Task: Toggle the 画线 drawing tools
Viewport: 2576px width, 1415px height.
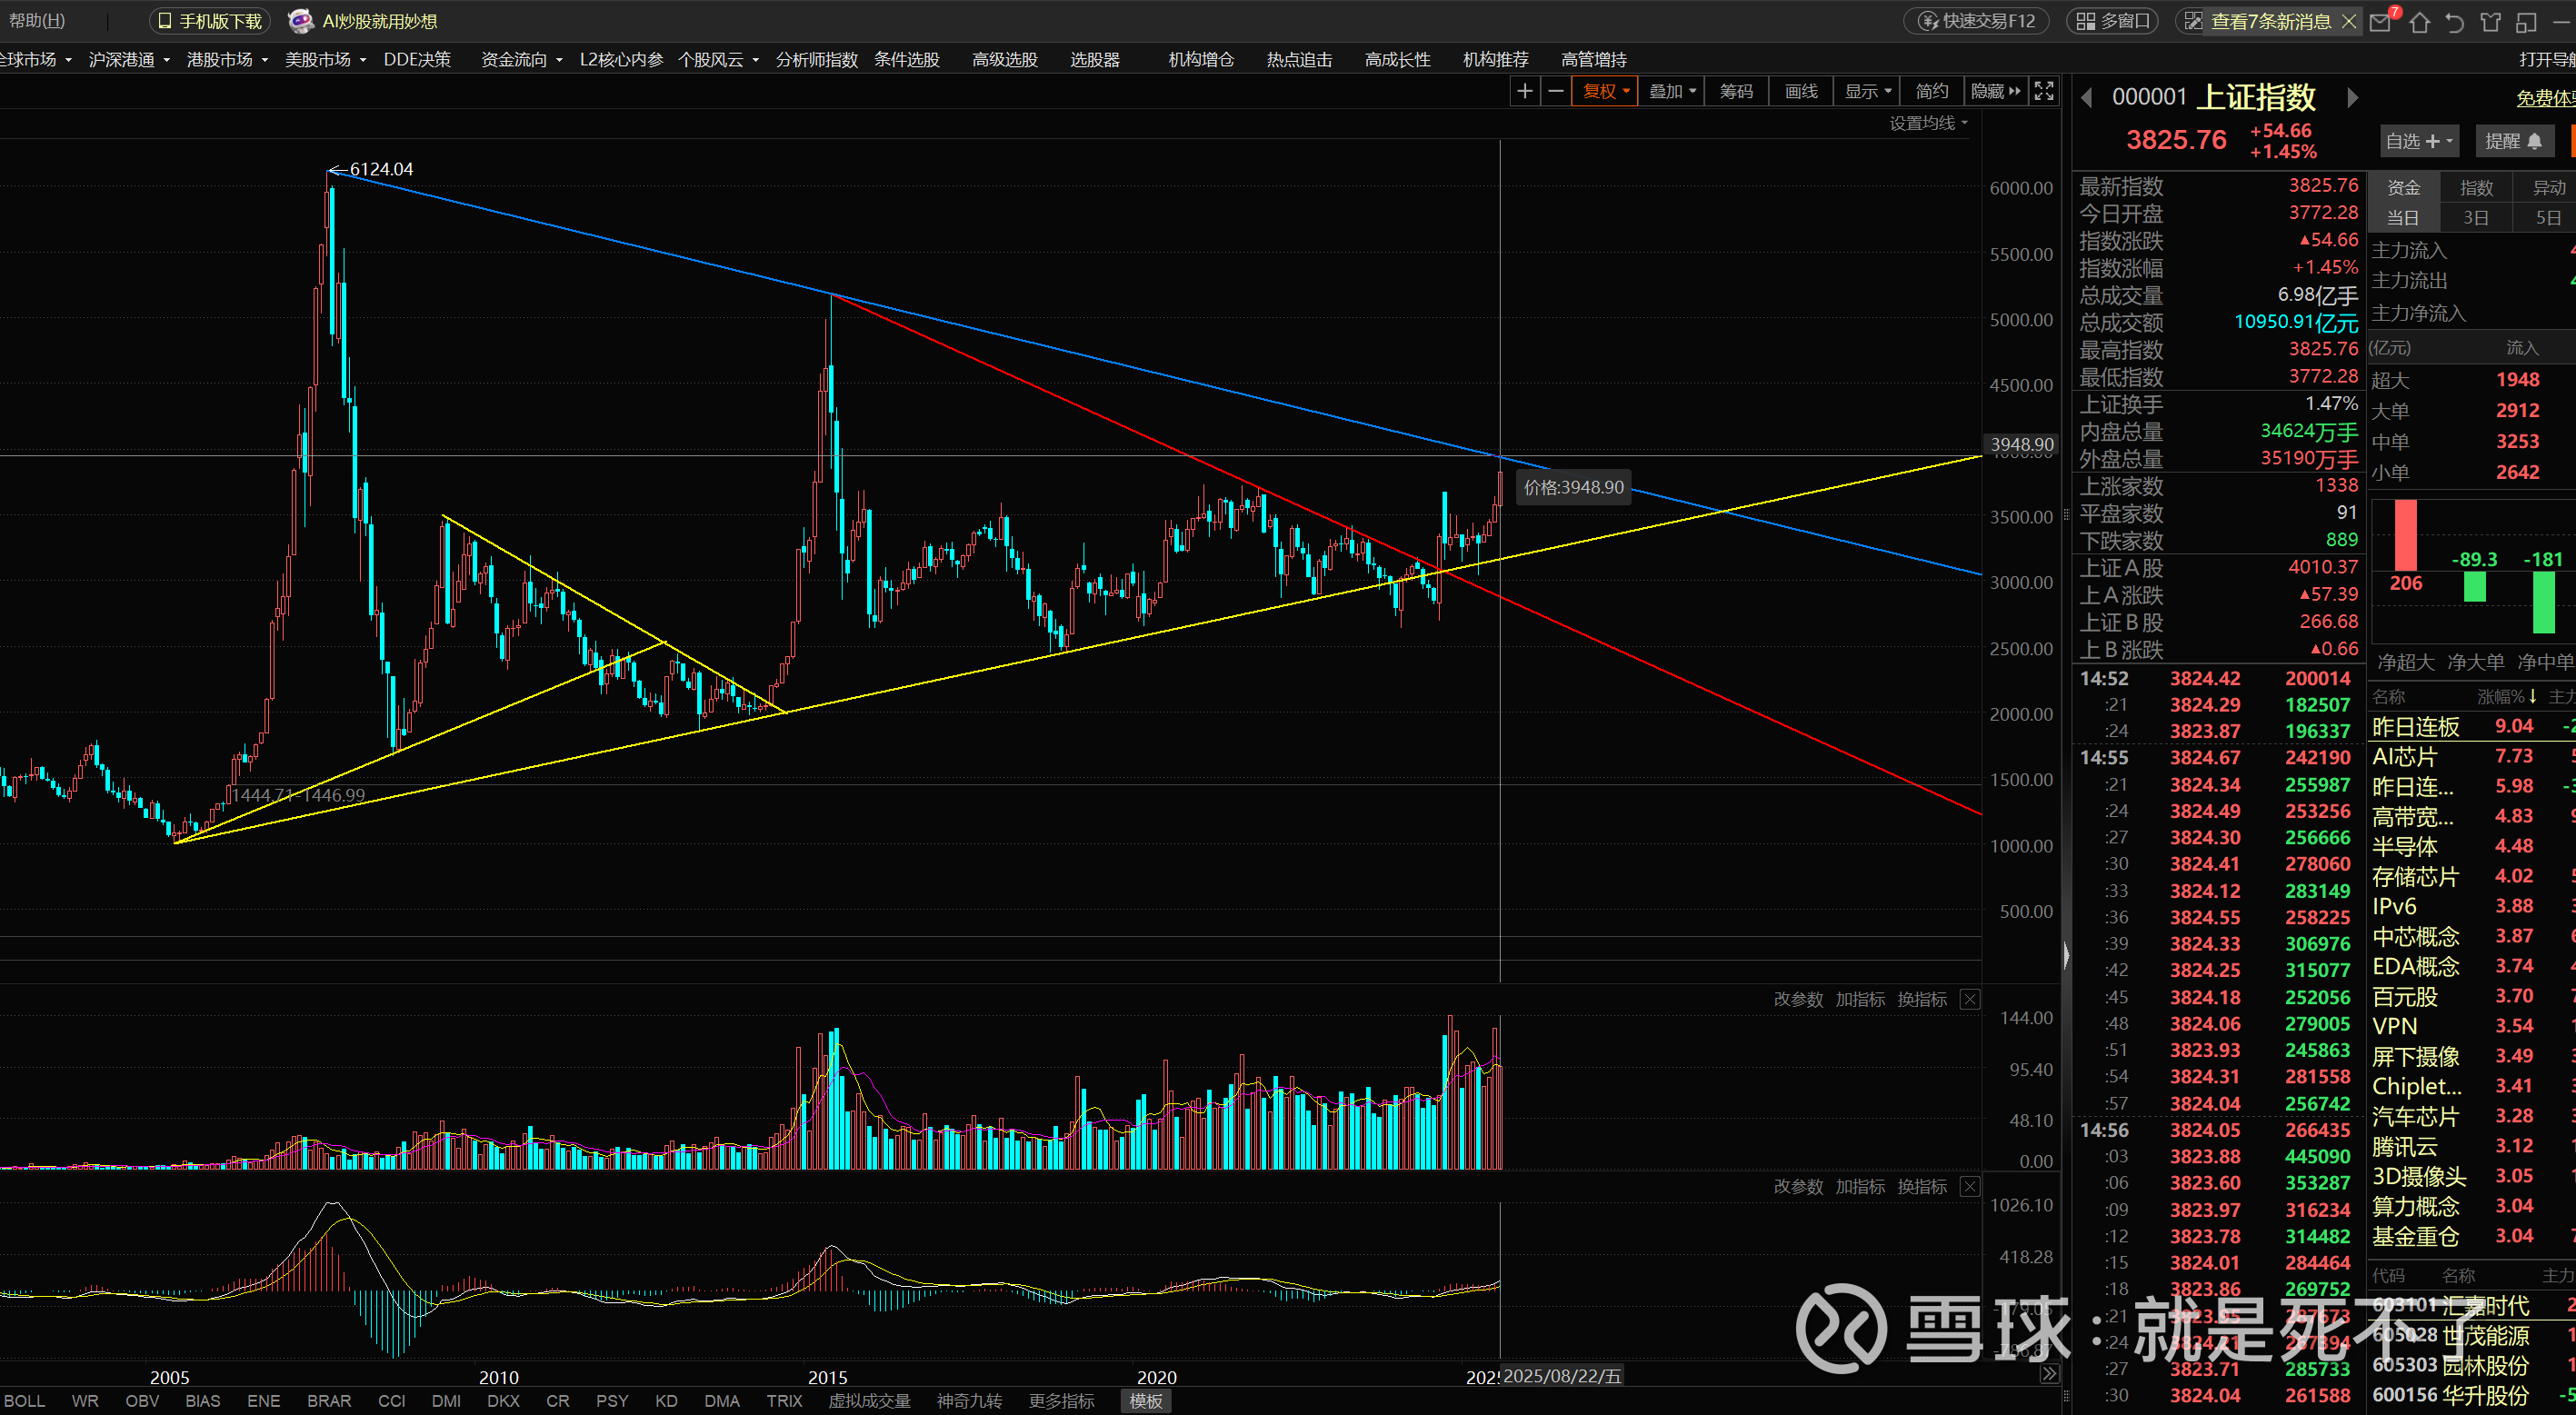Action: click(1801, 91)
